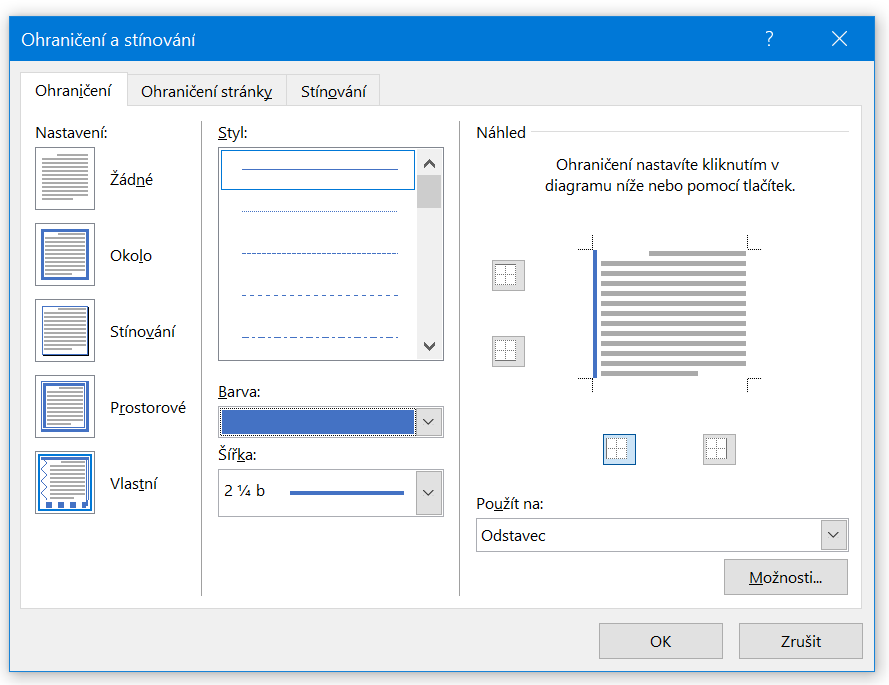Image resolution: width=889 pixels, height=685 pixels.
Task: Select the Prostorové 3D border setting icon
Action: (65, 407)
